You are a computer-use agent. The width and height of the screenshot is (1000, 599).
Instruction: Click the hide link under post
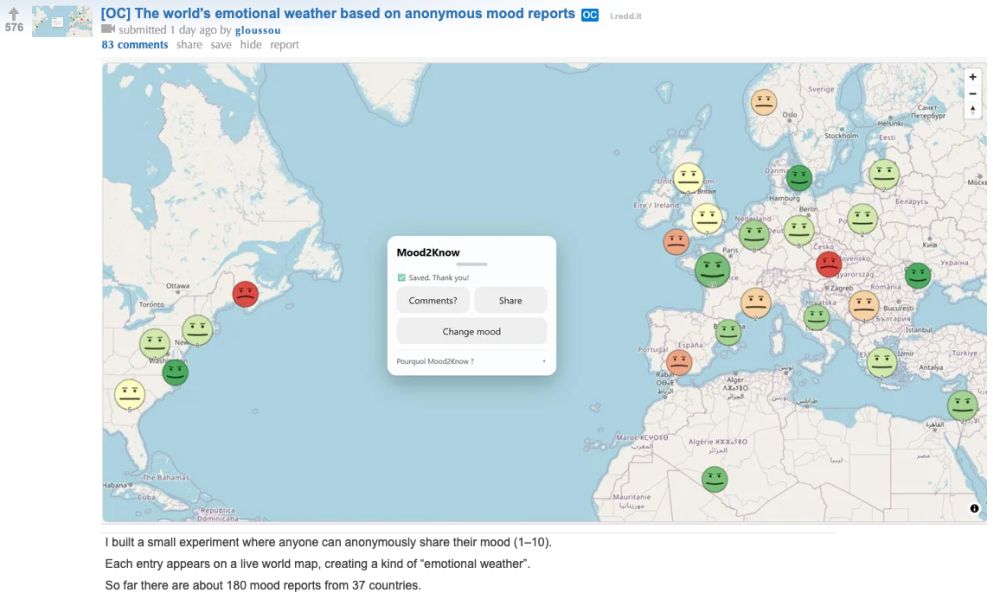[x=251, y=45]
